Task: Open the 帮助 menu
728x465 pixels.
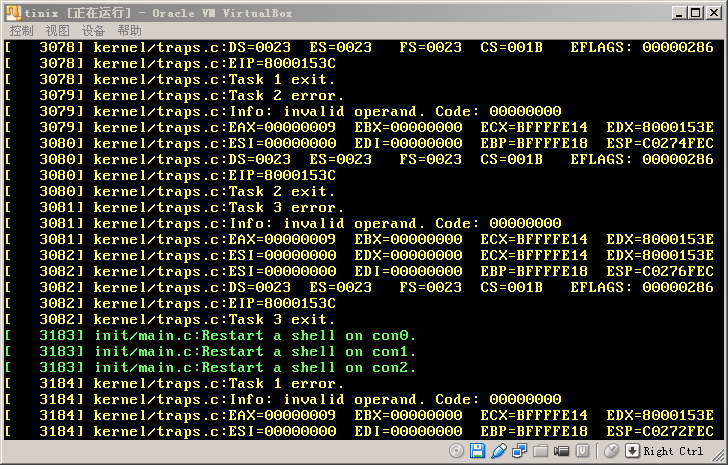Action: (x=130, y=31)
